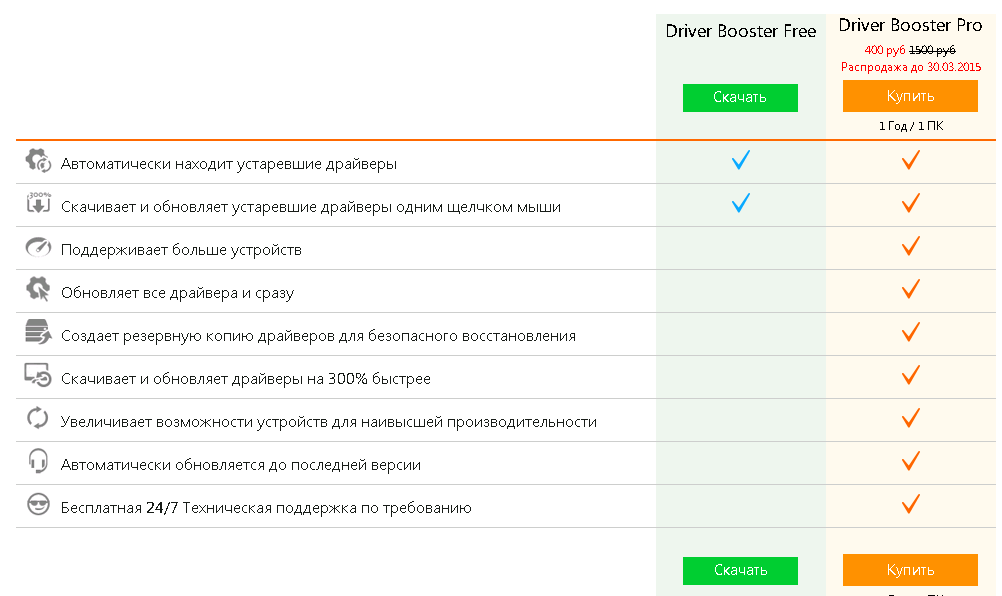Click the crossed-out '1500 руб' old price
1002x596 pixels.
932,50
